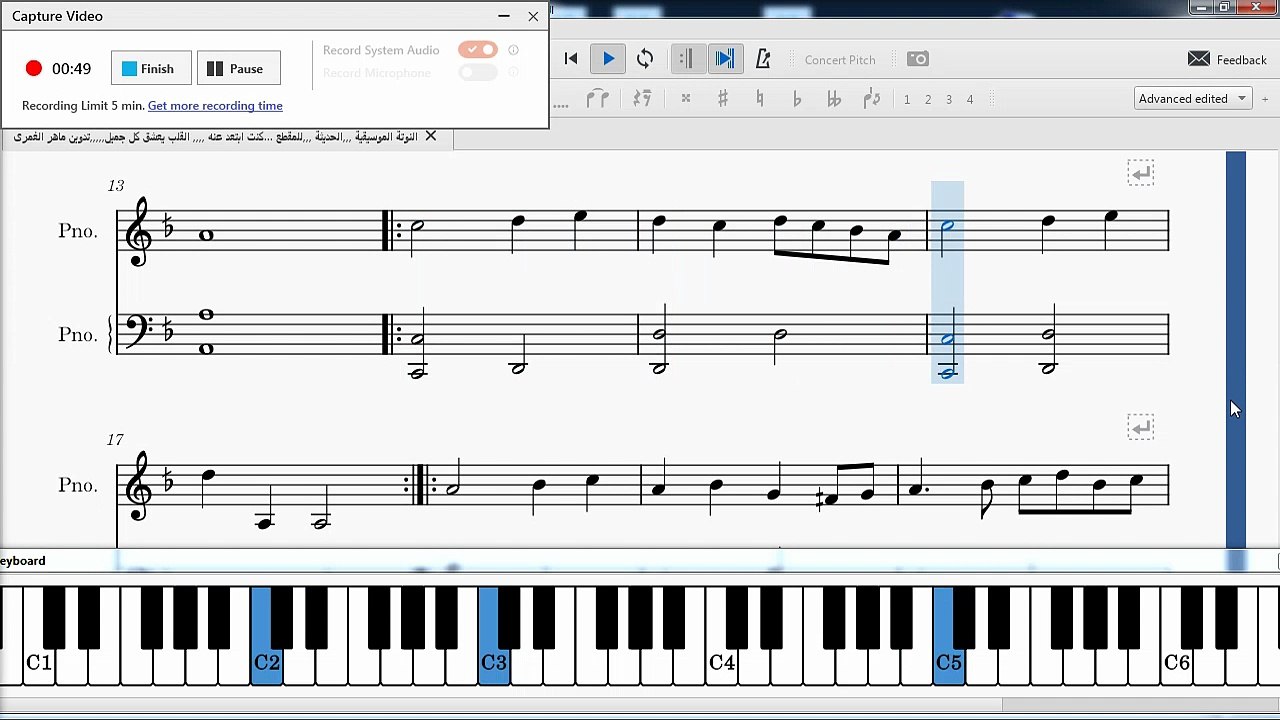The height and width of the screenshot is (720, 1280).
Task: Click the measure number 13
Action: tap(116, 185)
